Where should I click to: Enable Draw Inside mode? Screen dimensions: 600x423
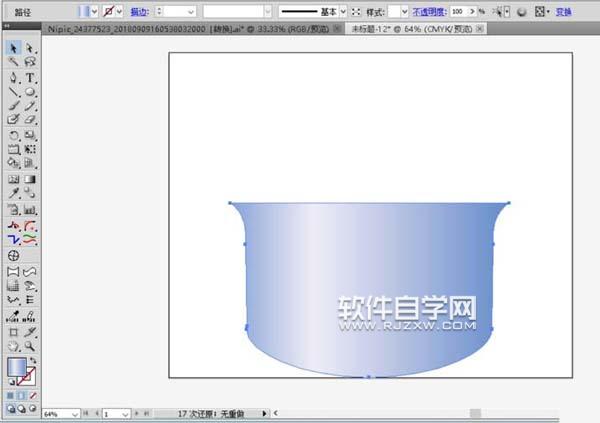[33, 409]
